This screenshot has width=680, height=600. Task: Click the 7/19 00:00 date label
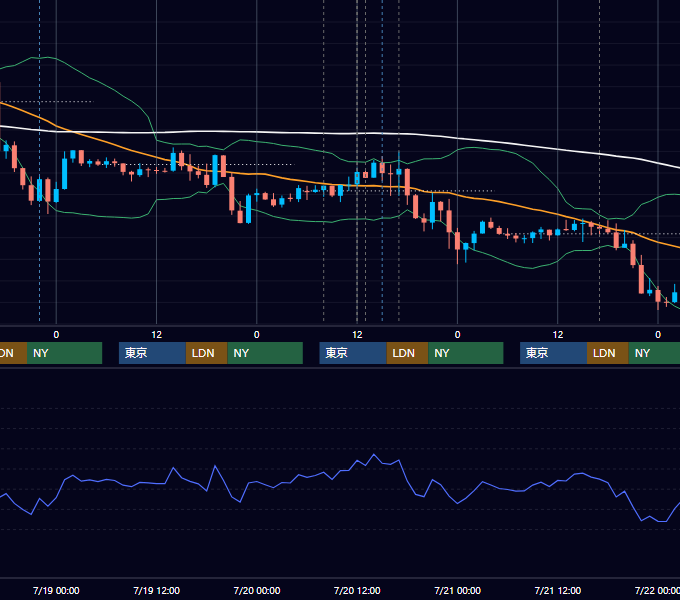click(56, 590)
